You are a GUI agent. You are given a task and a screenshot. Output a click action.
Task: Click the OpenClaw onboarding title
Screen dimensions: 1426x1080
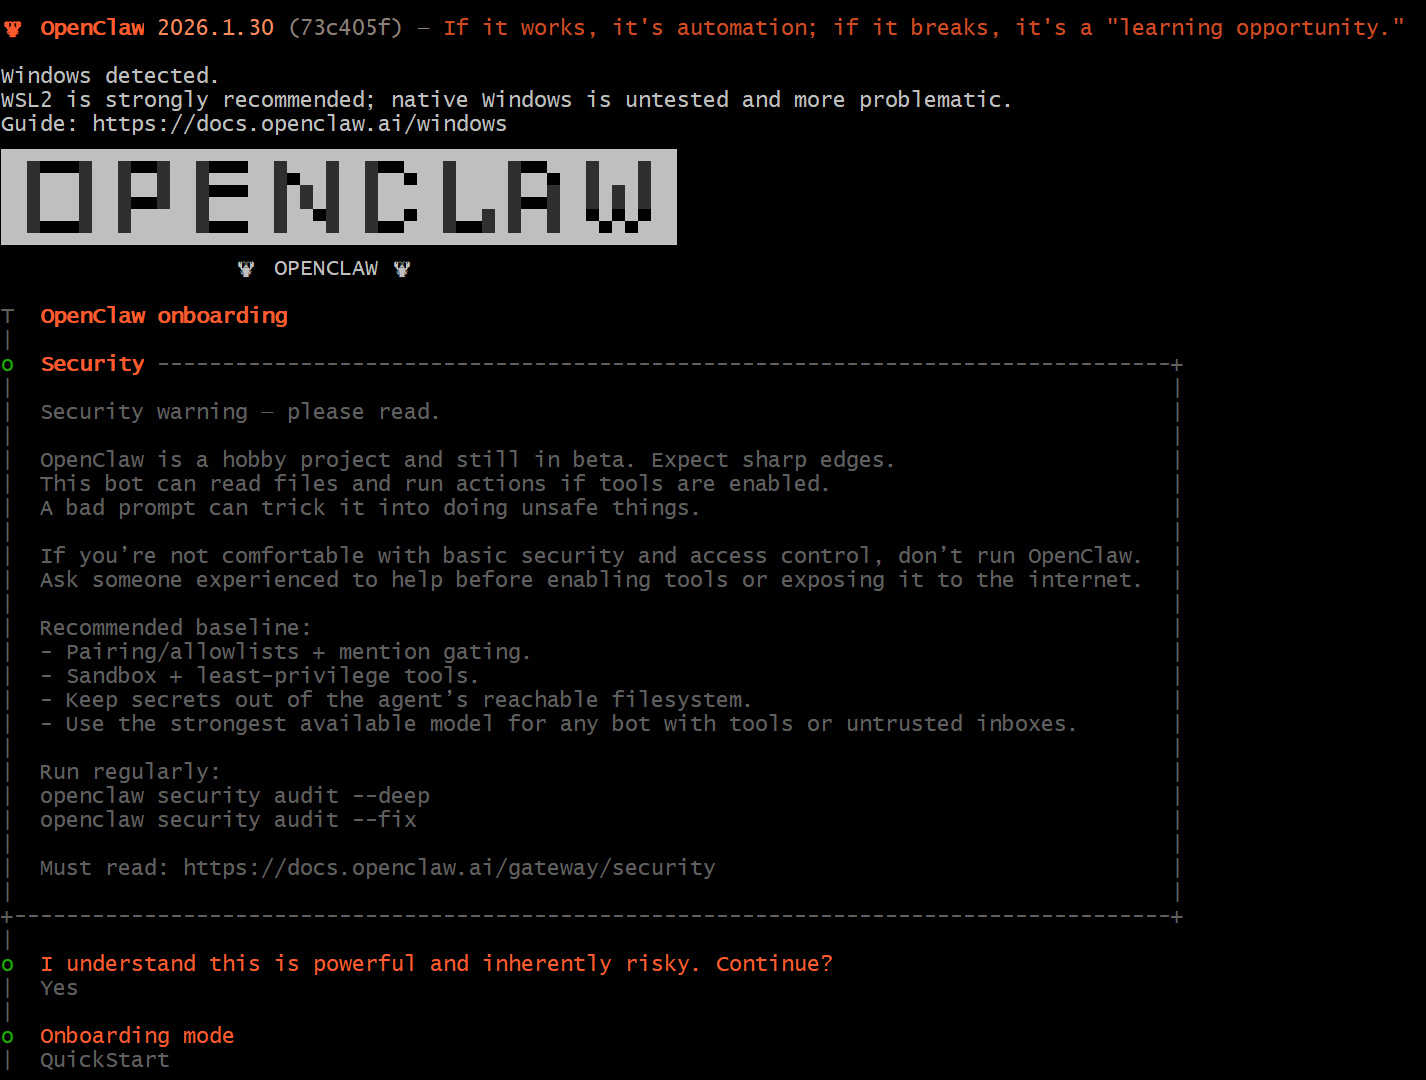[164, 316]
